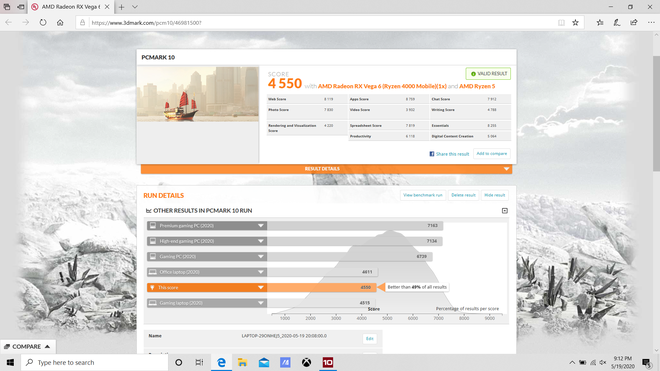Image resolution: width=660 pixels, height=371 pixels.
Task: Open PCMark 10 app in taskbar
Action: click(327, 362)
